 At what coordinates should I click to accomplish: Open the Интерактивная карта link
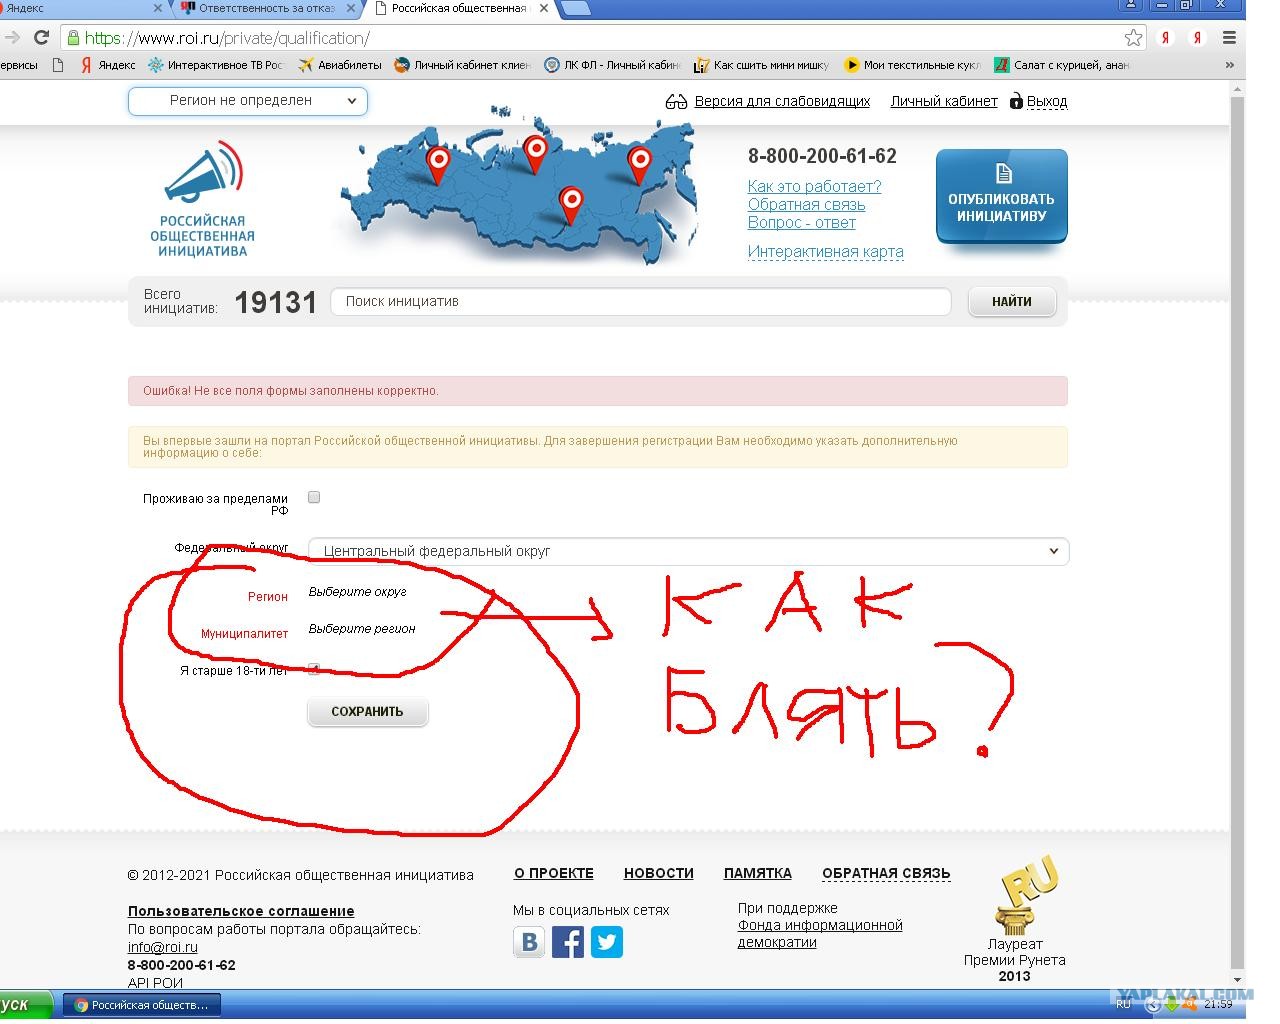click(826, 252)
